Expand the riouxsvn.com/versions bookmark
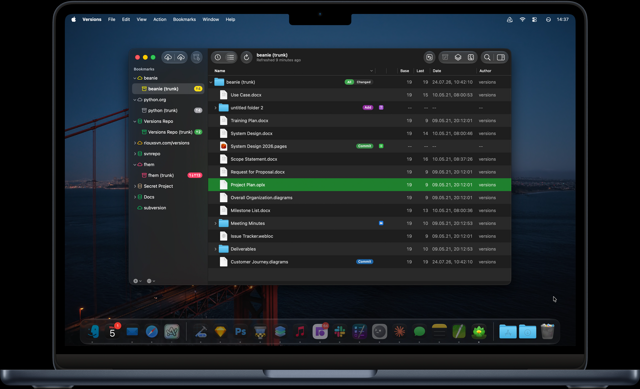This screenshot has height=389, width=640. click(135, 143)
